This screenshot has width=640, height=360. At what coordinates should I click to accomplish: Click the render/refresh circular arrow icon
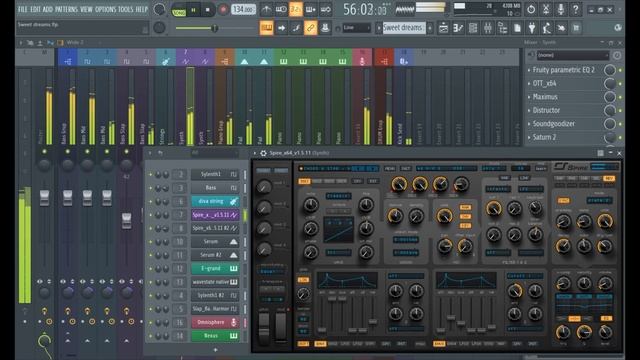pos(531,9)
